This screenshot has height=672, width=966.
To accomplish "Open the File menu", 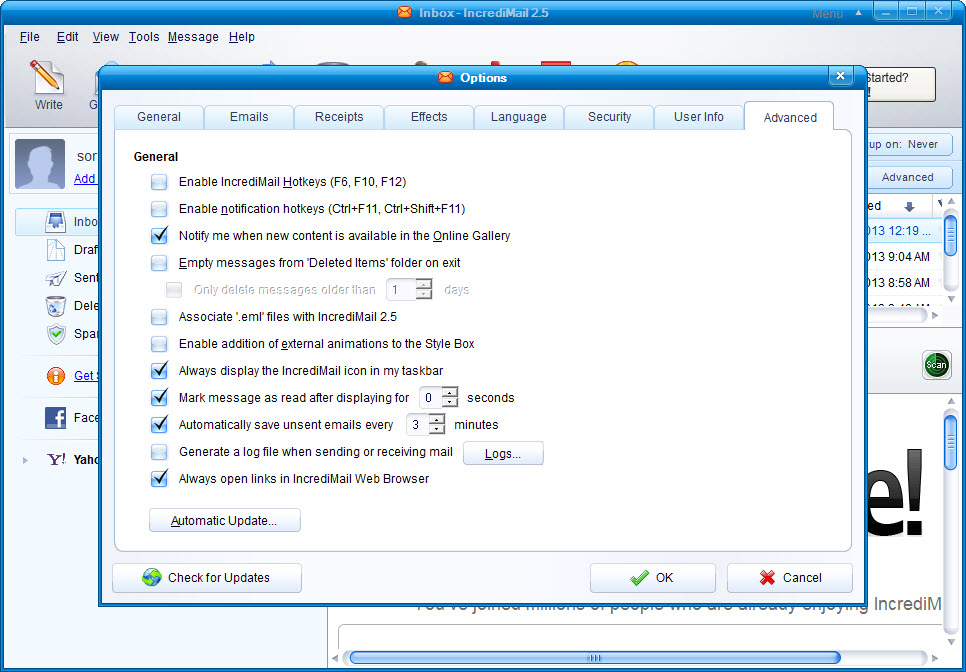I will pyautogui.click(x=30, y=37).
